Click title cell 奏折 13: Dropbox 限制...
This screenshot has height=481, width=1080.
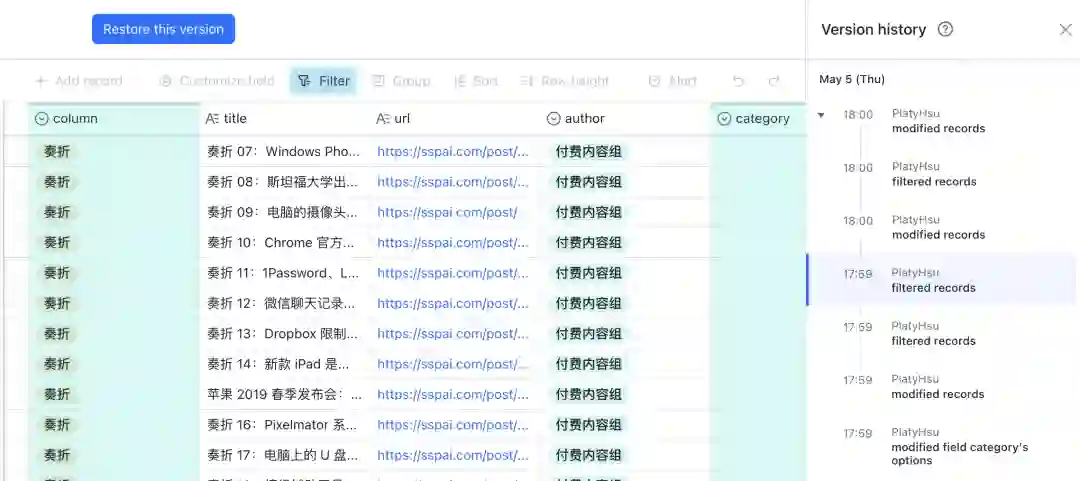[286, 334]
